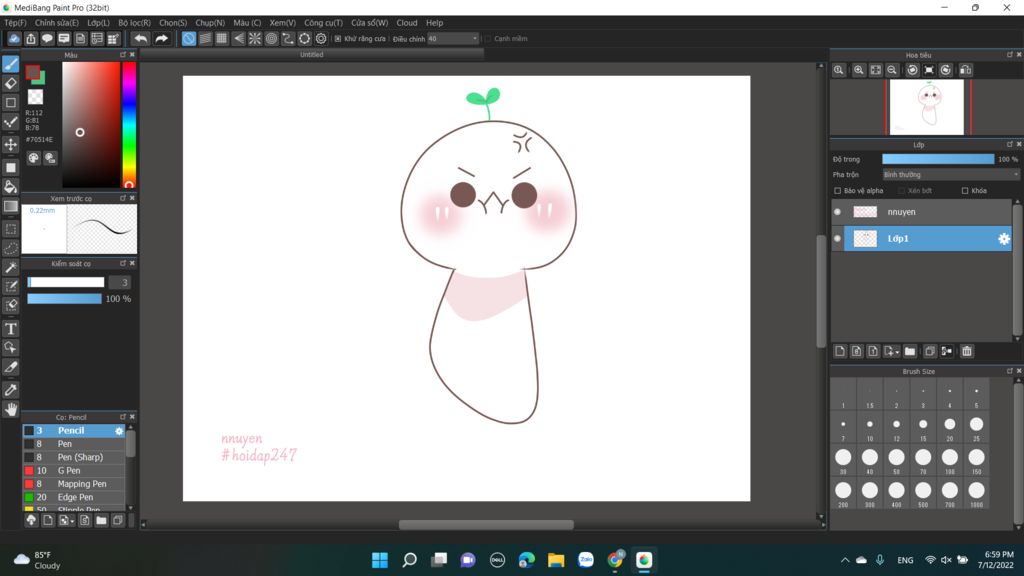
Task: Duplicate the selected layer
Action: coord(930,351)
